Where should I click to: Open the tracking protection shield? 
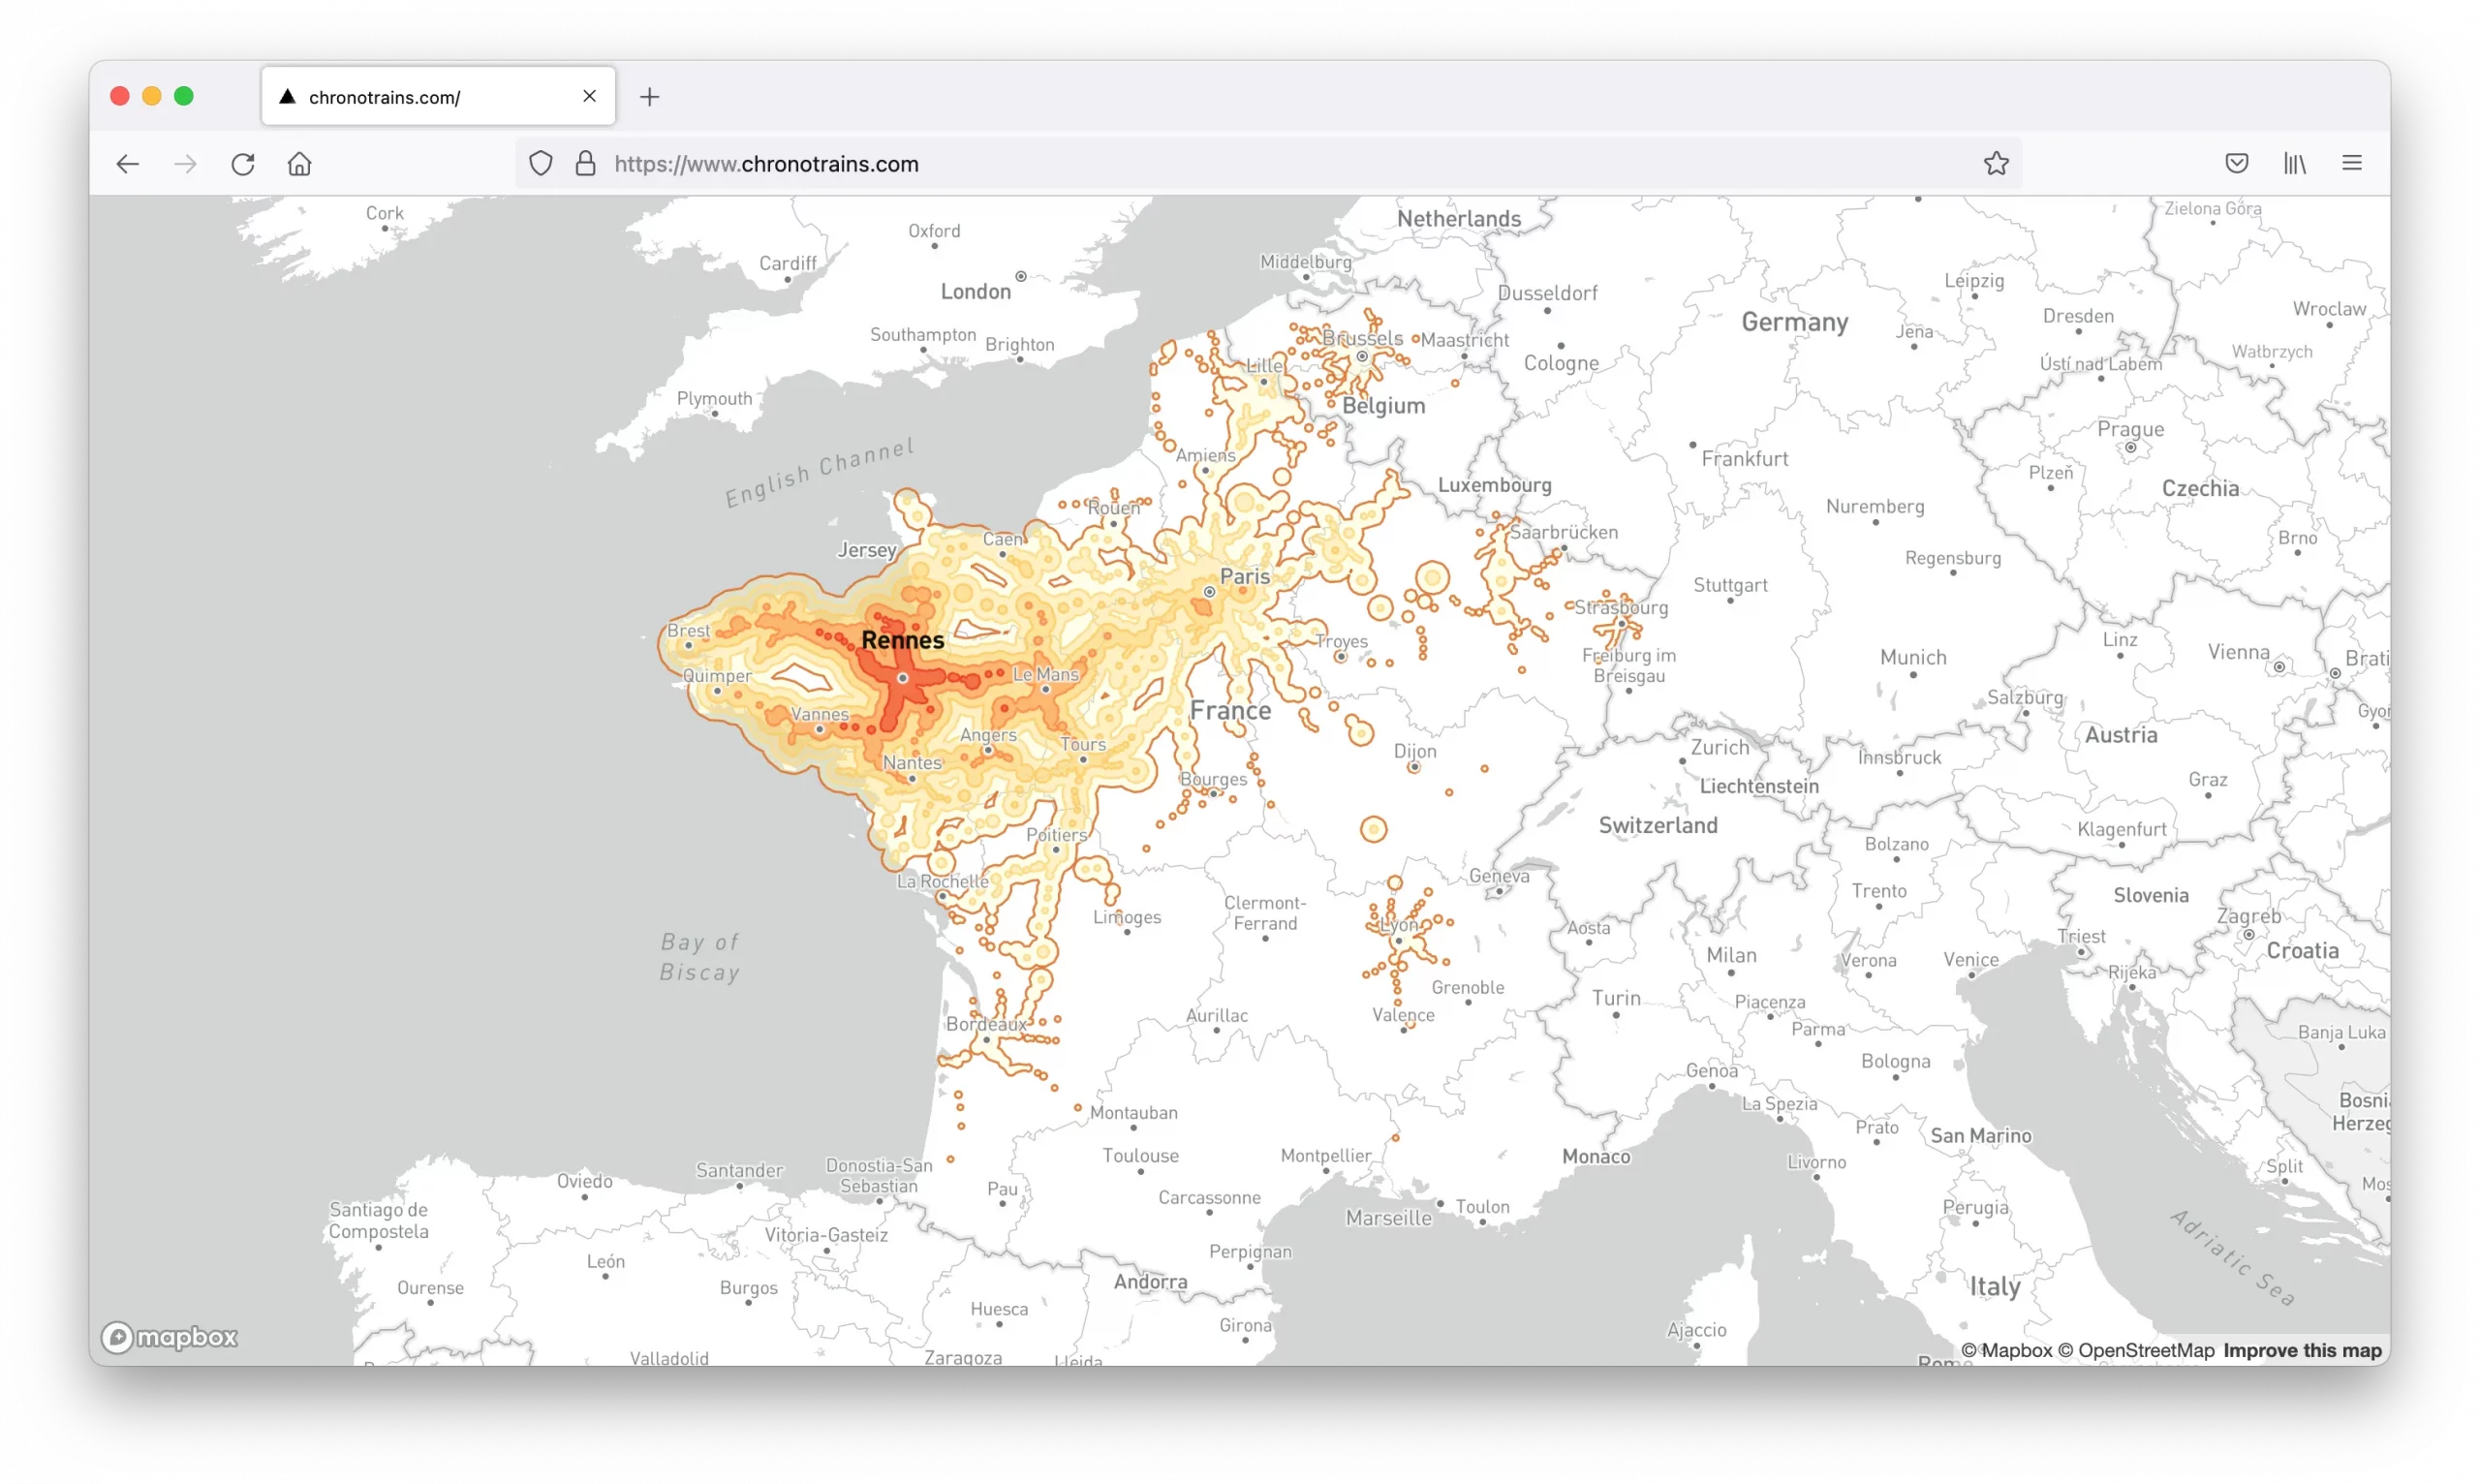541,164
